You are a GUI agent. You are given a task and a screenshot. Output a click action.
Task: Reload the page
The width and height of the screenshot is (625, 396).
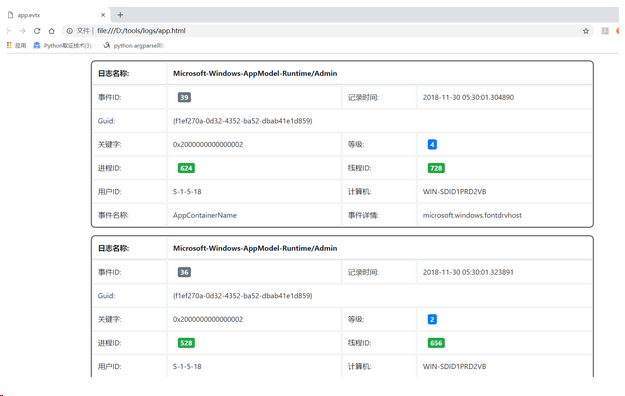tap(37, 31)
